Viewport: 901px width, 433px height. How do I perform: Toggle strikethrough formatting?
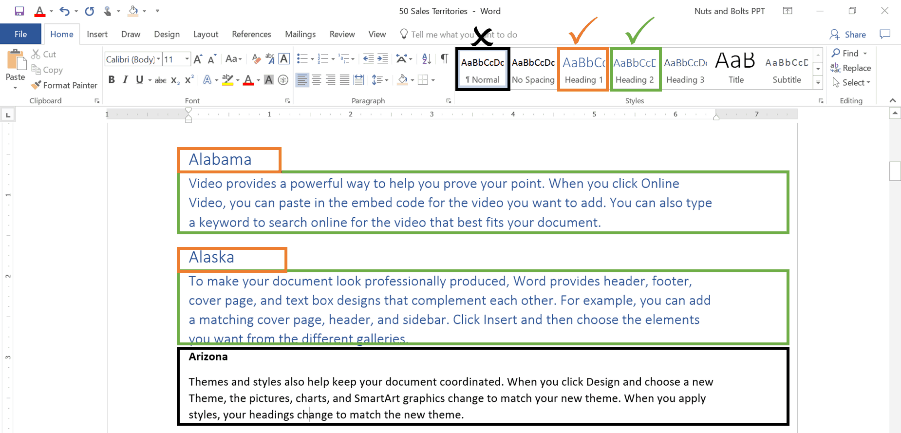pos(160,80)
